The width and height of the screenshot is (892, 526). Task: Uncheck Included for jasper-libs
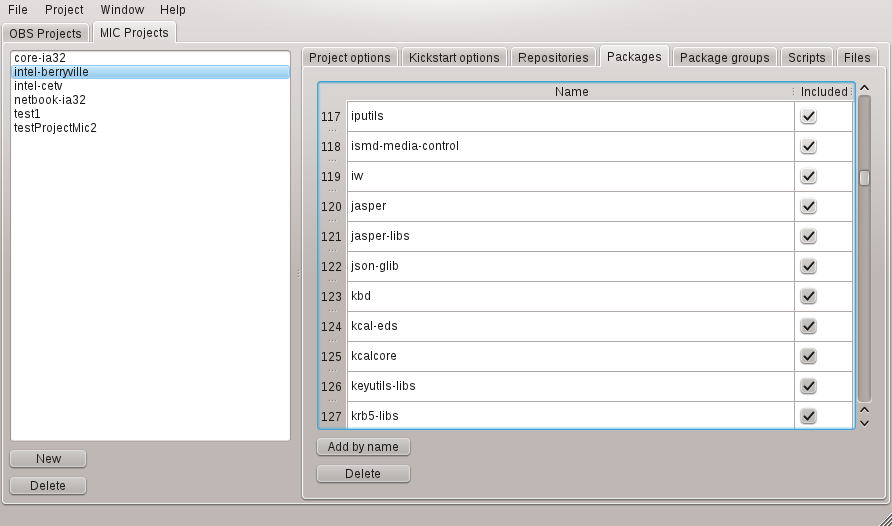808,236
